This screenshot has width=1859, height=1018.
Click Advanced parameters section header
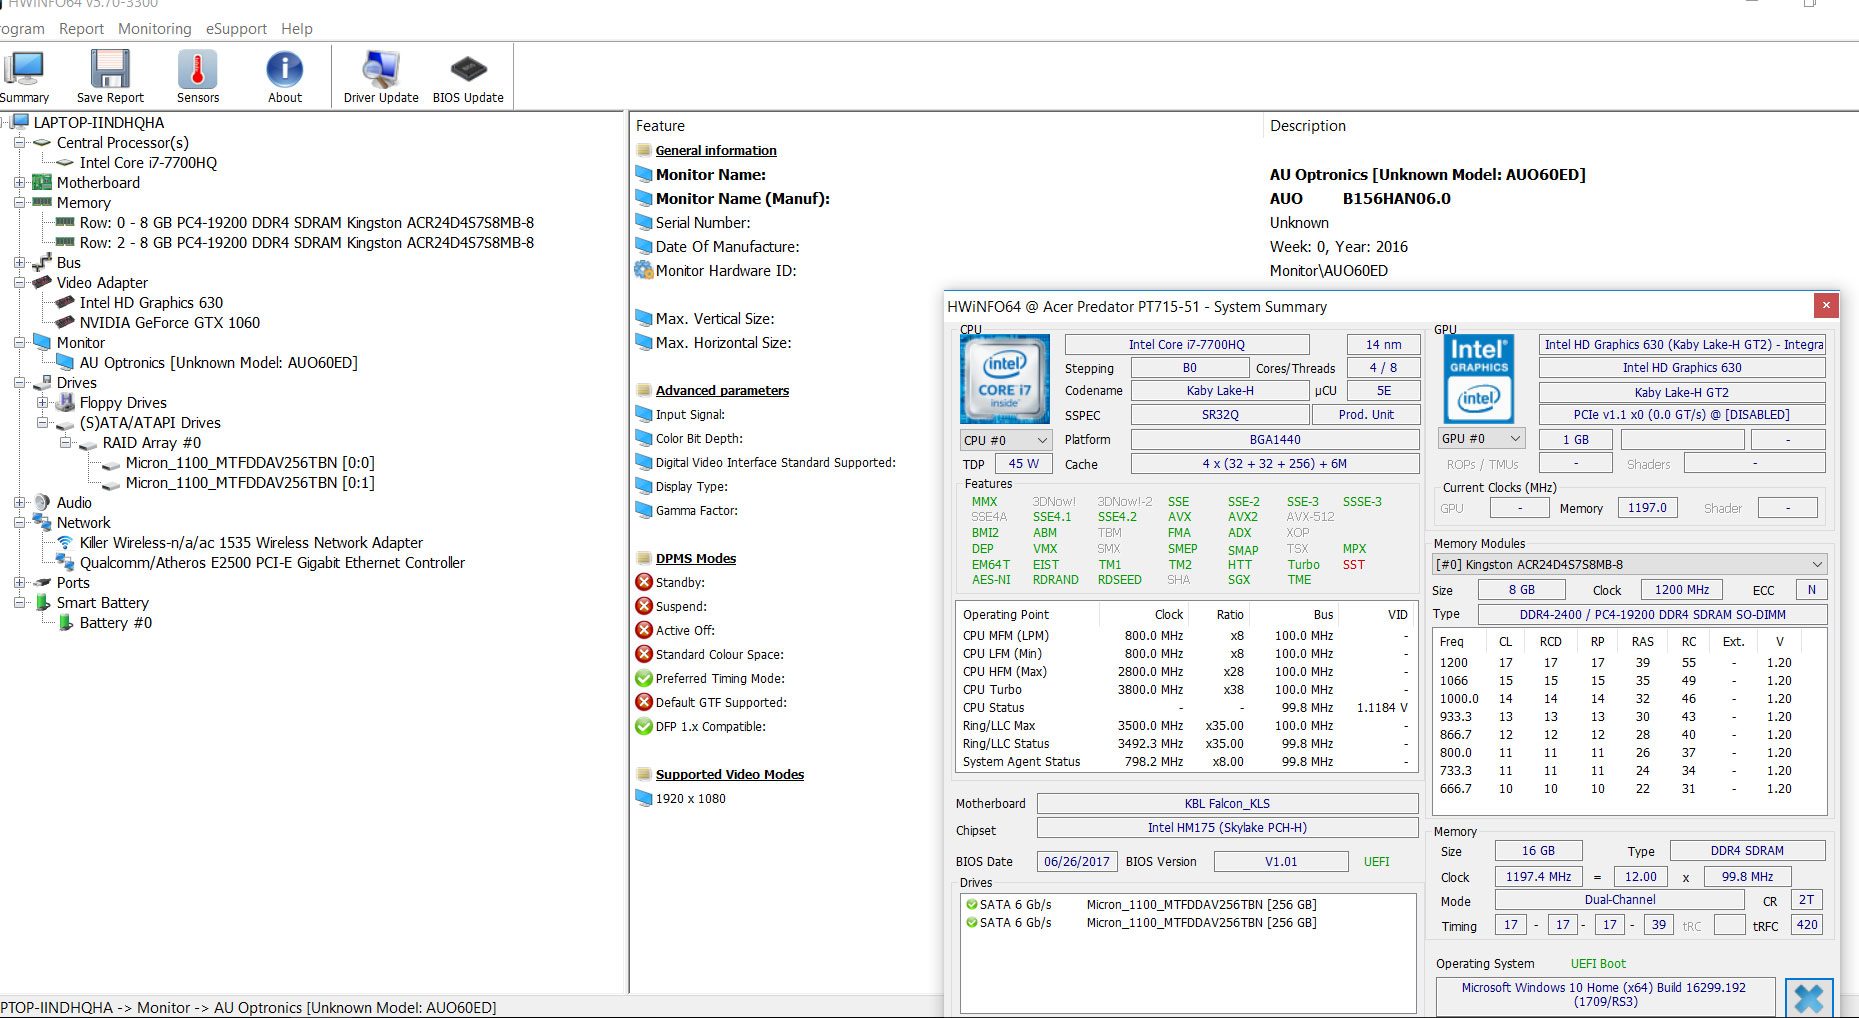point(722,390)
